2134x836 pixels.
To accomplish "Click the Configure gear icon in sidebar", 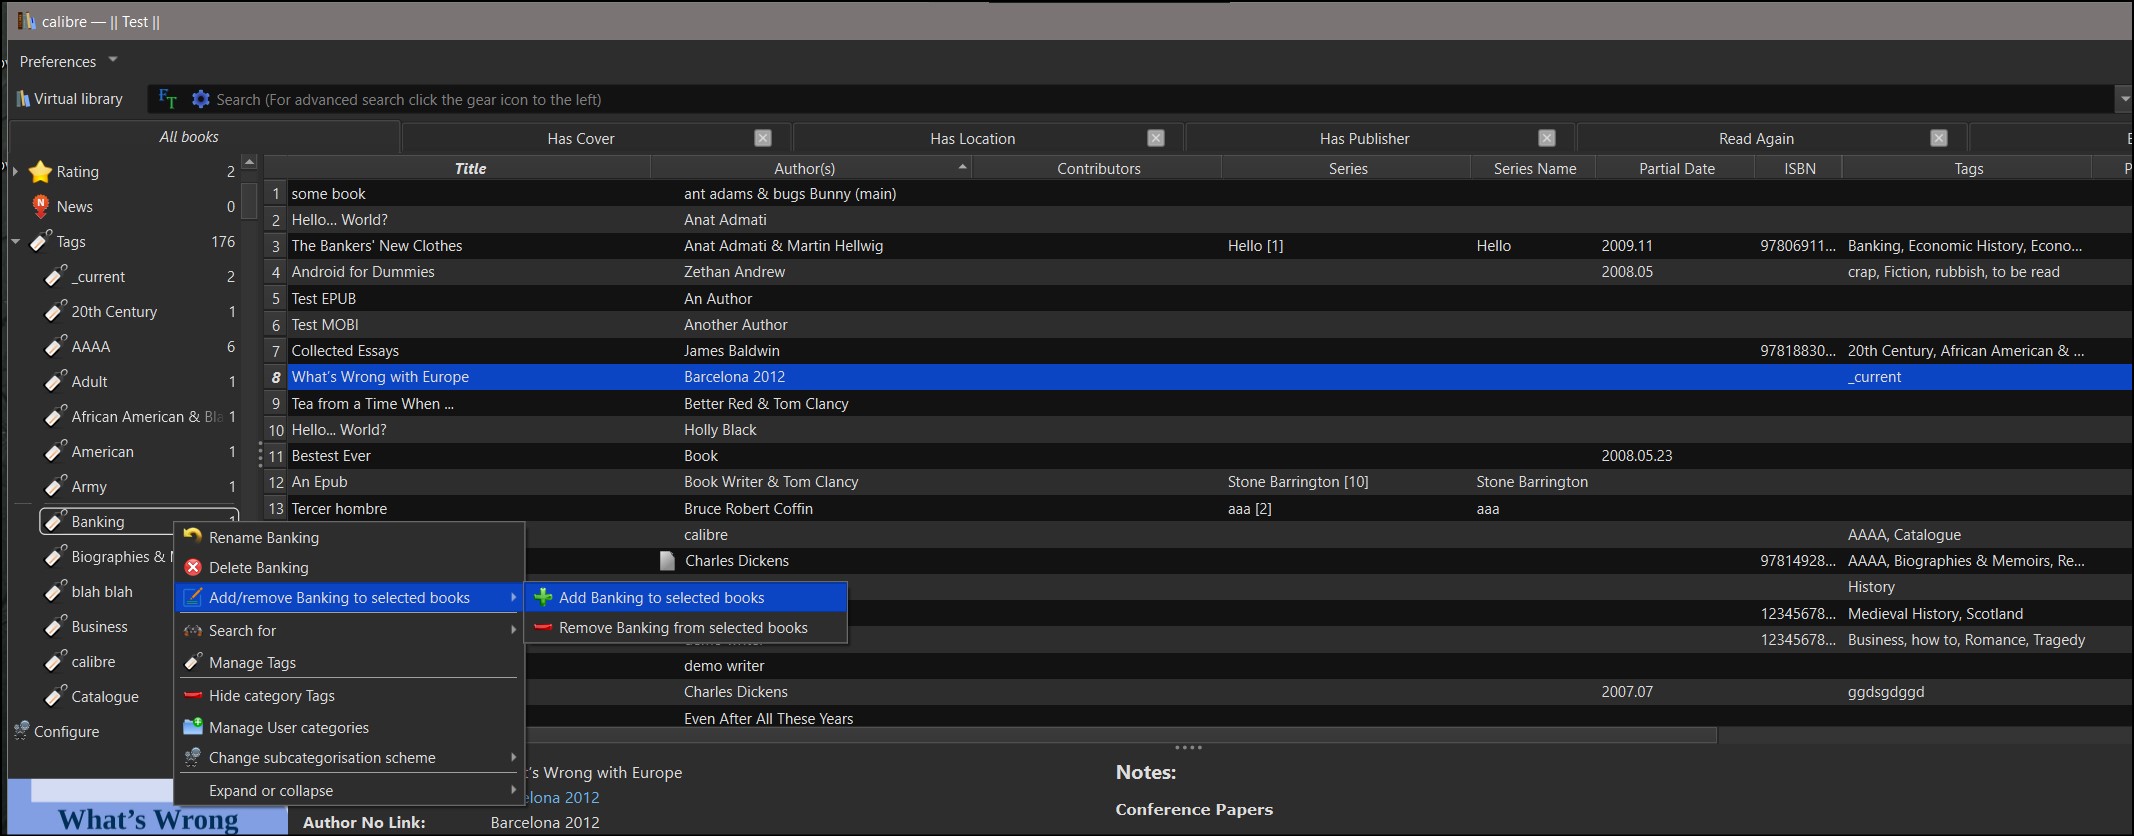I will [x=22, y=731].
